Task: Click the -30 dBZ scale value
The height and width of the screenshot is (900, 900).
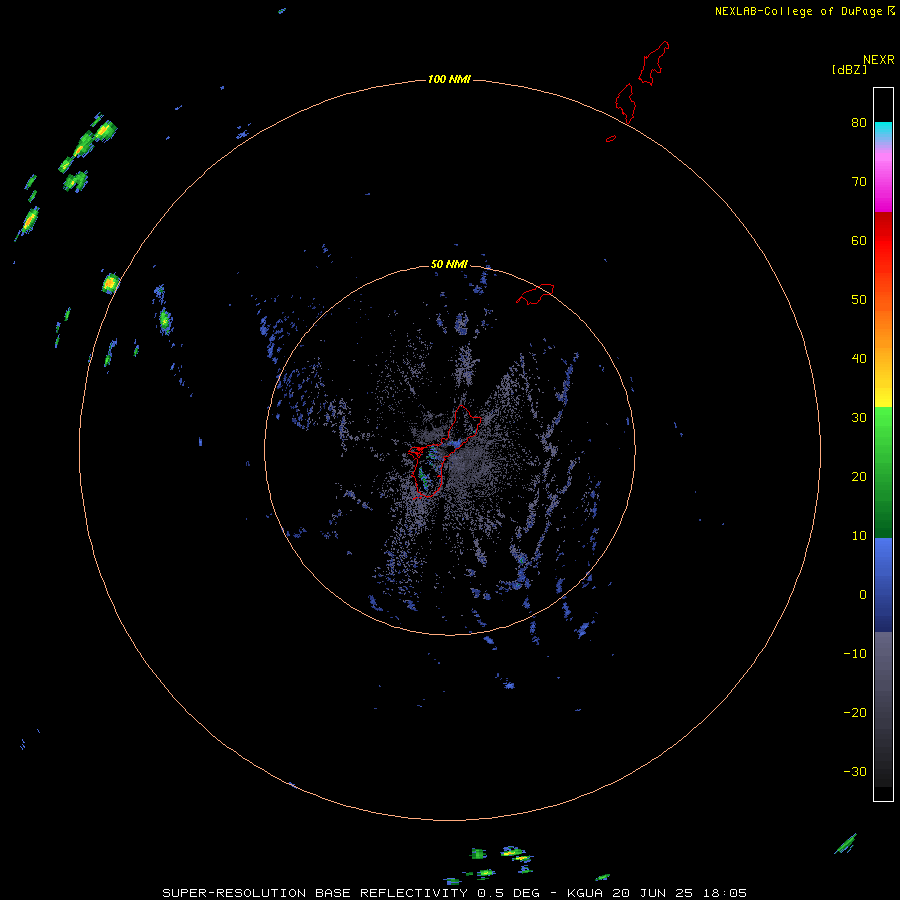Action: [855, 772]
